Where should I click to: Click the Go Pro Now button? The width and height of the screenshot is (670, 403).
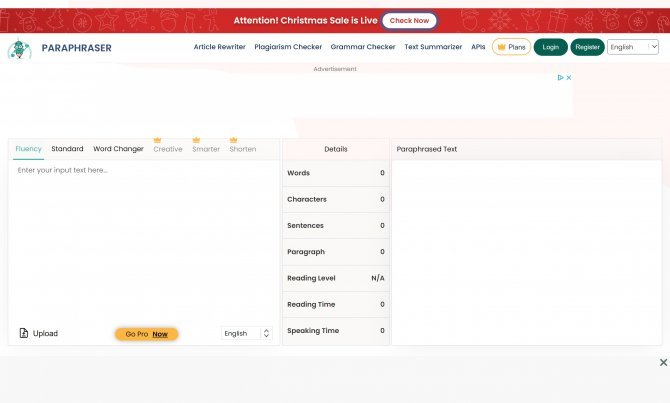point(147,334)
